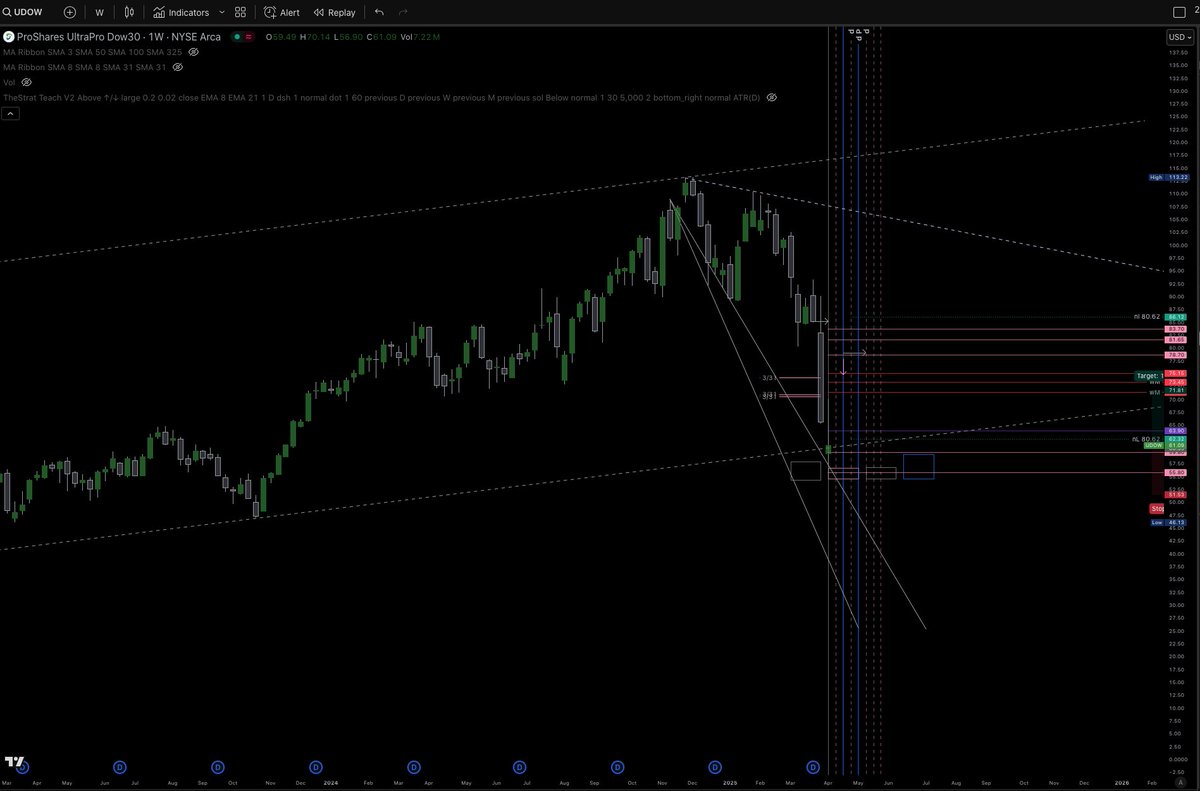This screenshot has width=1200, height=791.
Task: Open the candlestick chart type menu
Action: tap(130, 12)
